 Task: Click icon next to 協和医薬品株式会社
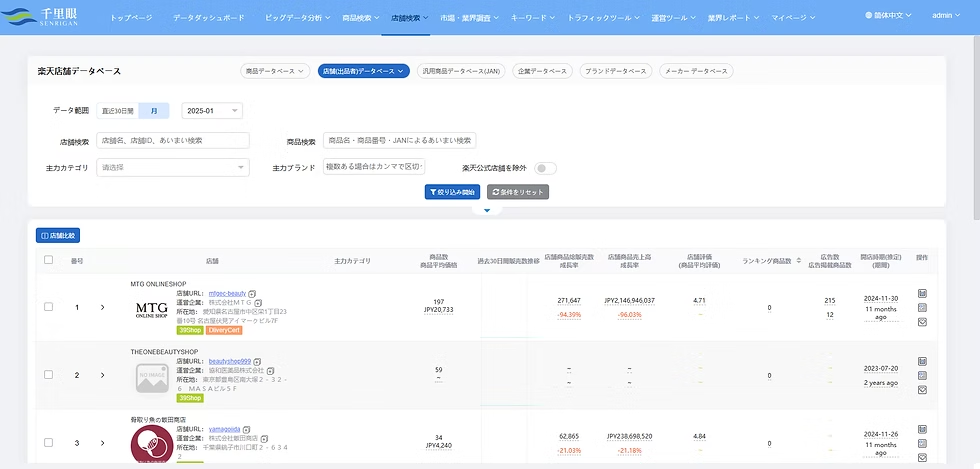(x=269, y=371)
